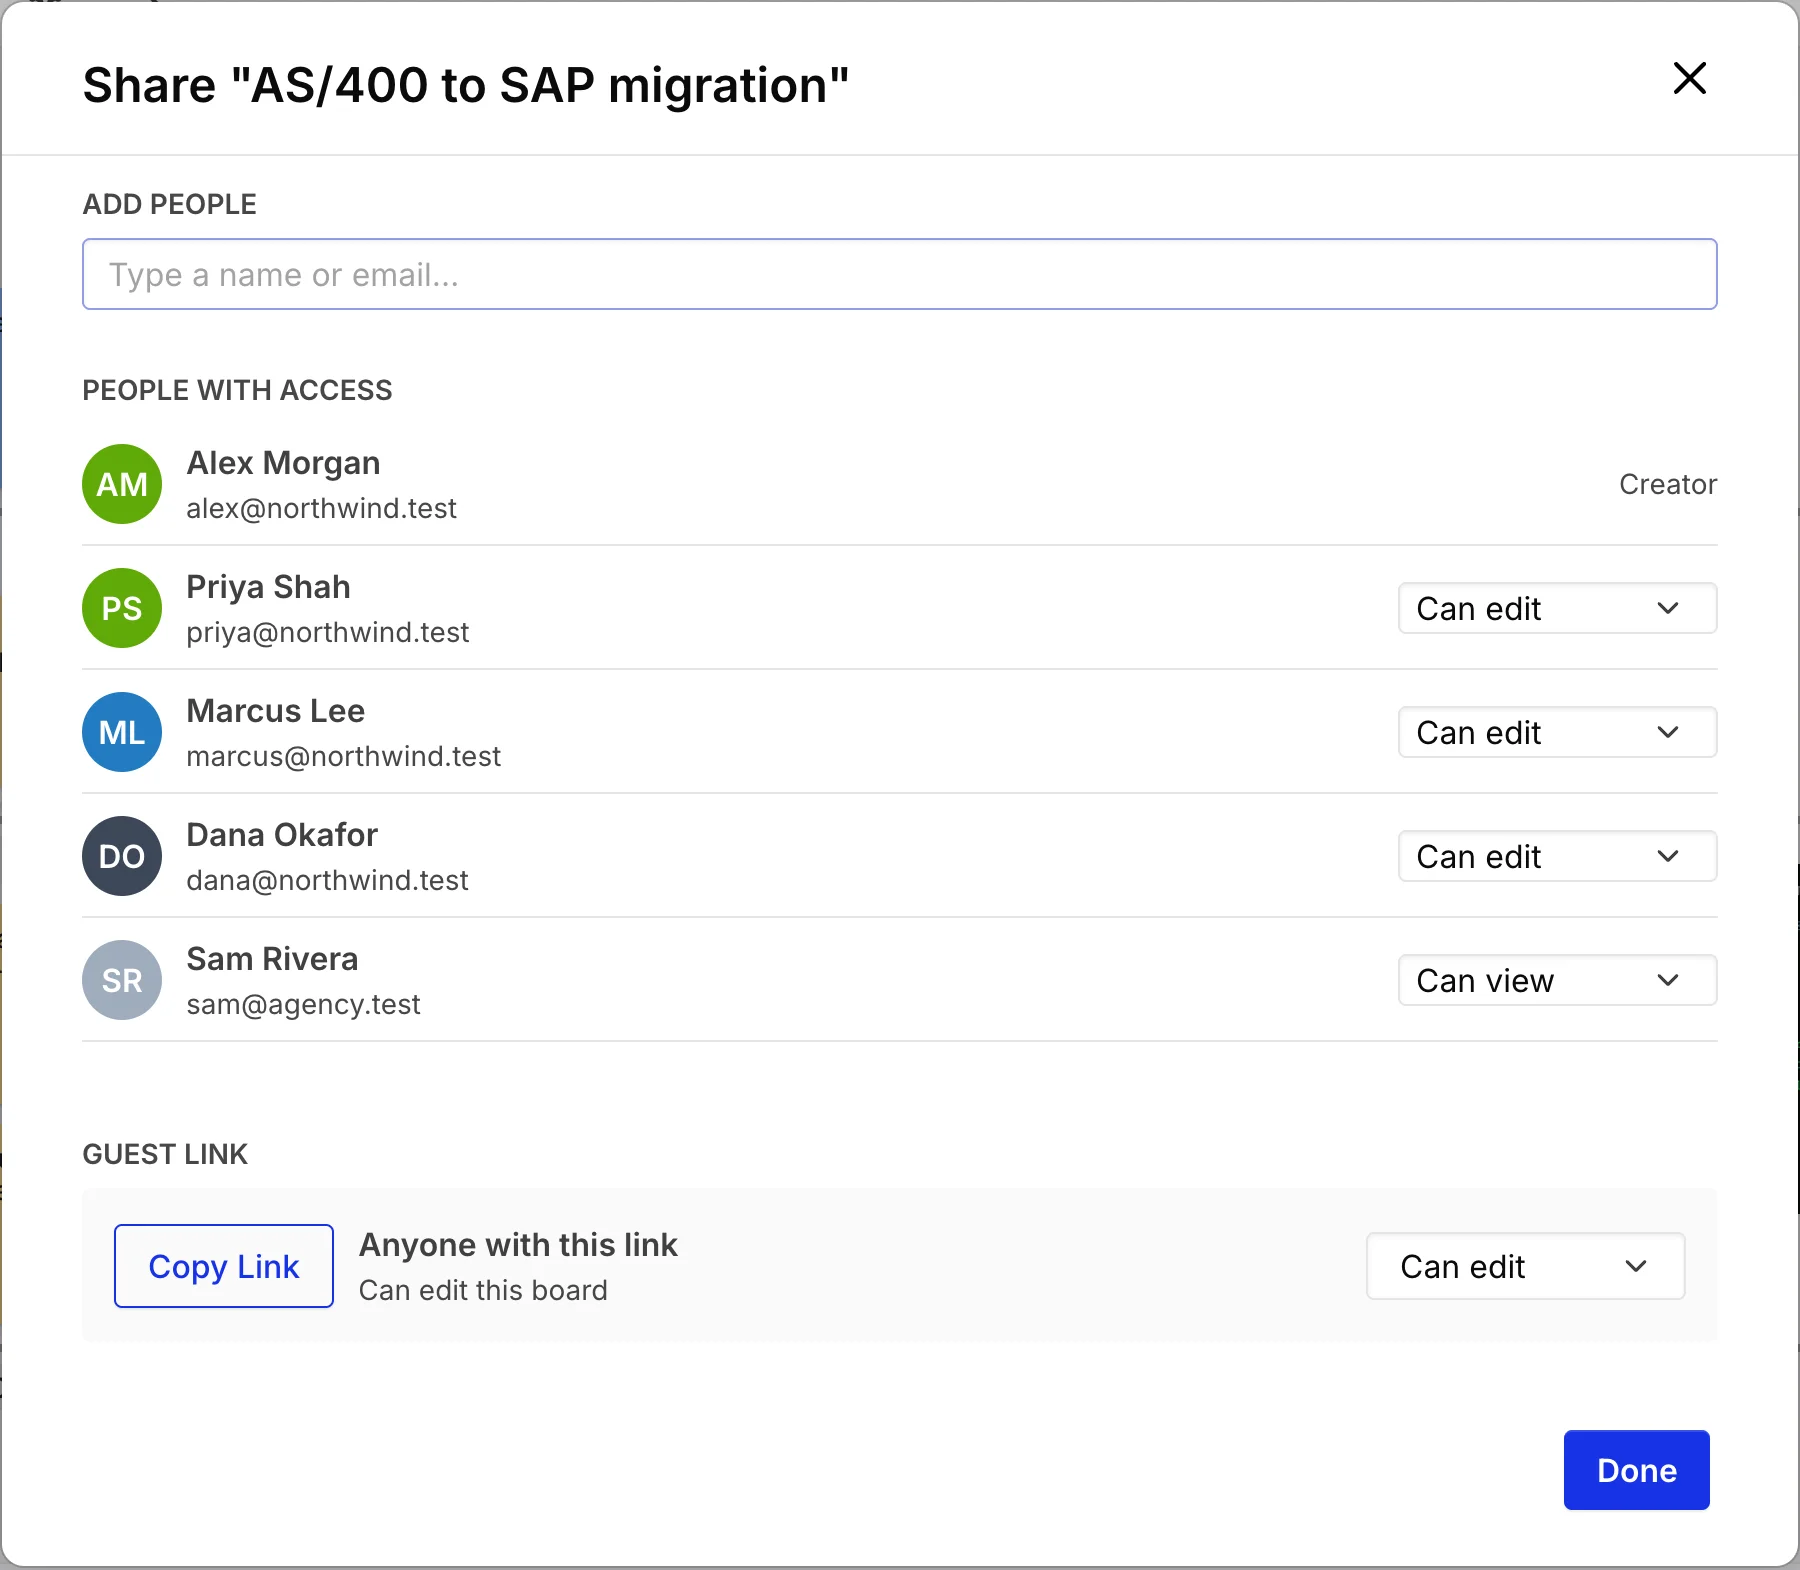Click the Dana Okafor DO avatar
The image size is (1800, 1570).
[x=122, y=856]
